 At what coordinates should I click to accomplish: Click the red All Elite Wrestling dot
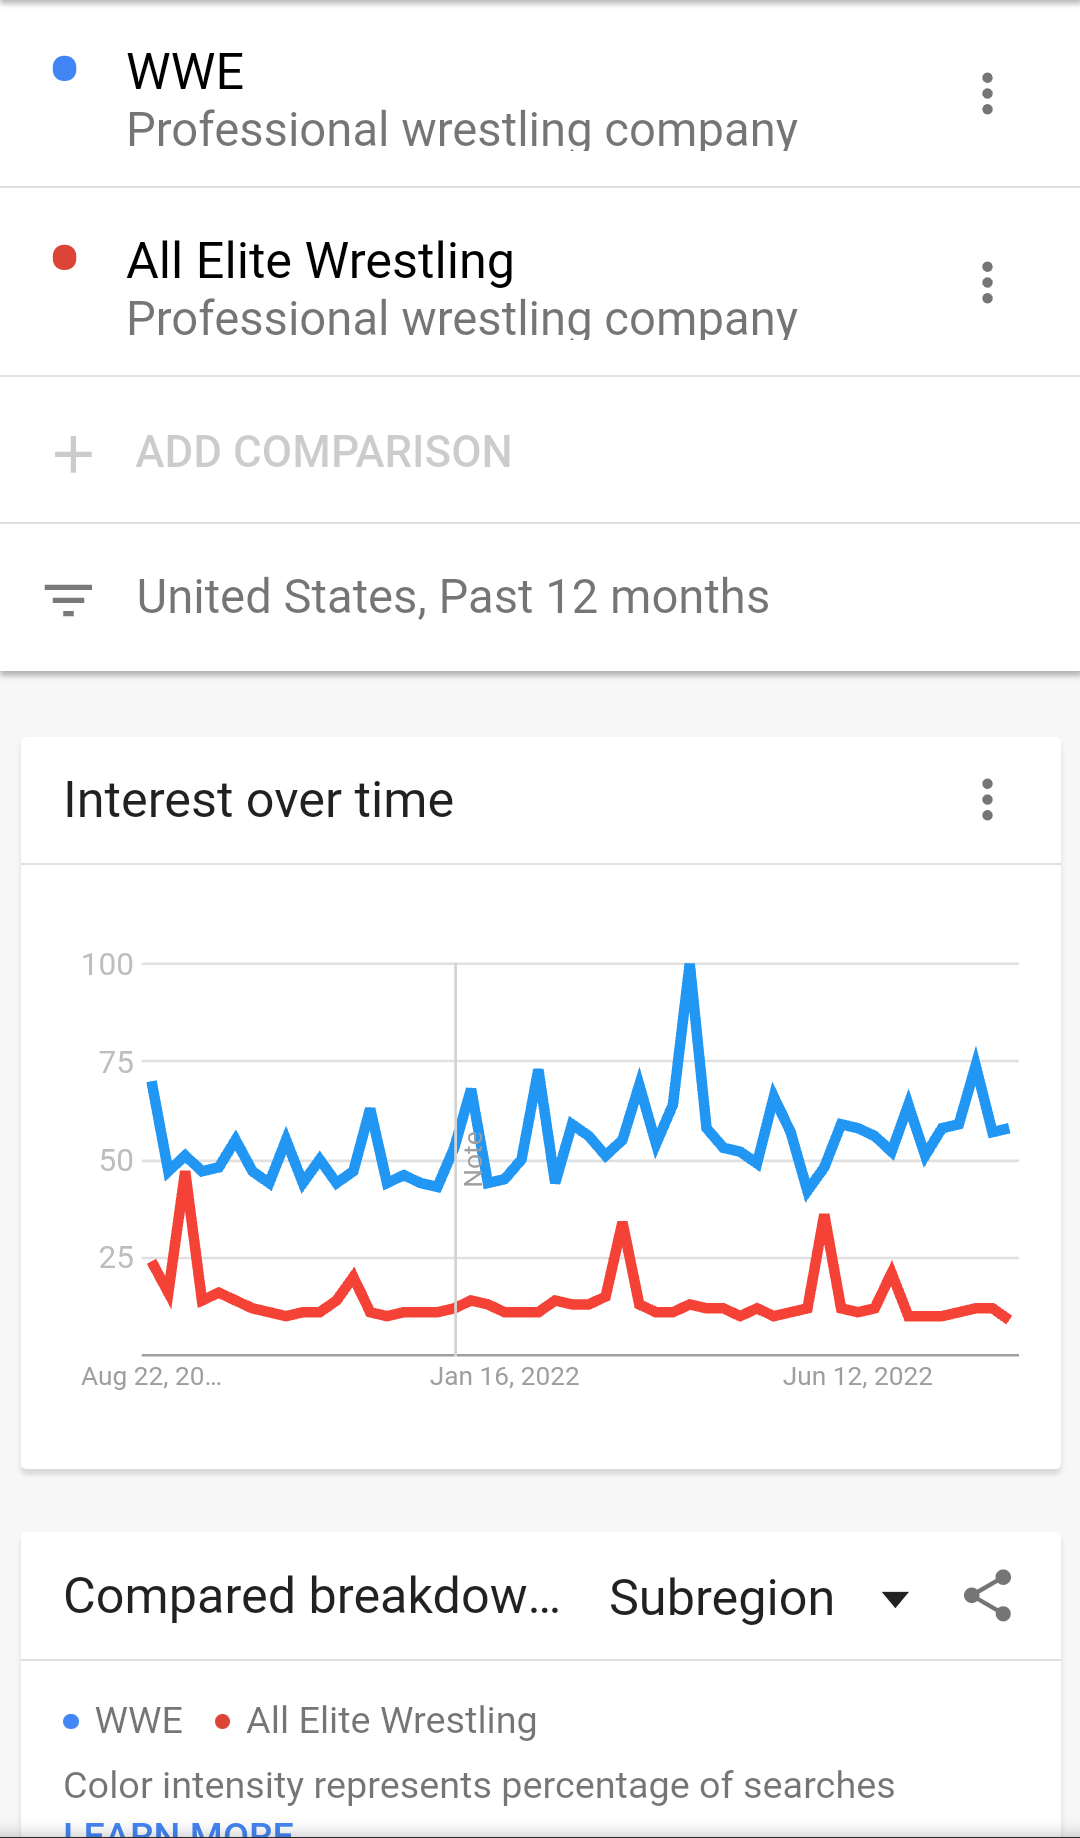65,258
